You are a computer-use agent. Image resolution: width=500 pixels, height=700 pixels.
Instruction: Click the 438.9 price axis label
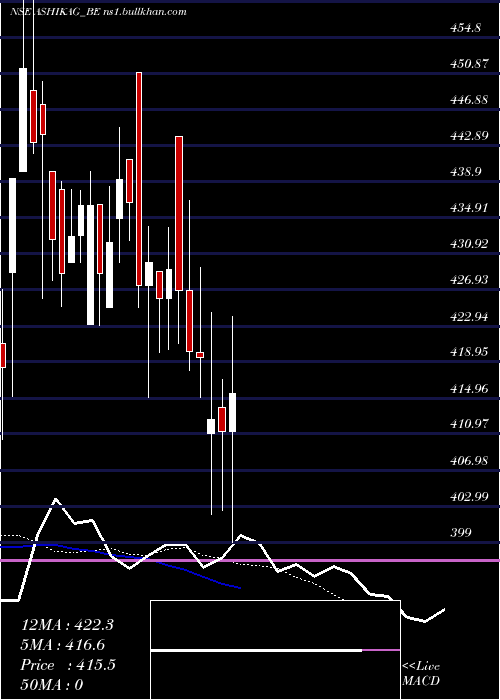pos(465,172)
